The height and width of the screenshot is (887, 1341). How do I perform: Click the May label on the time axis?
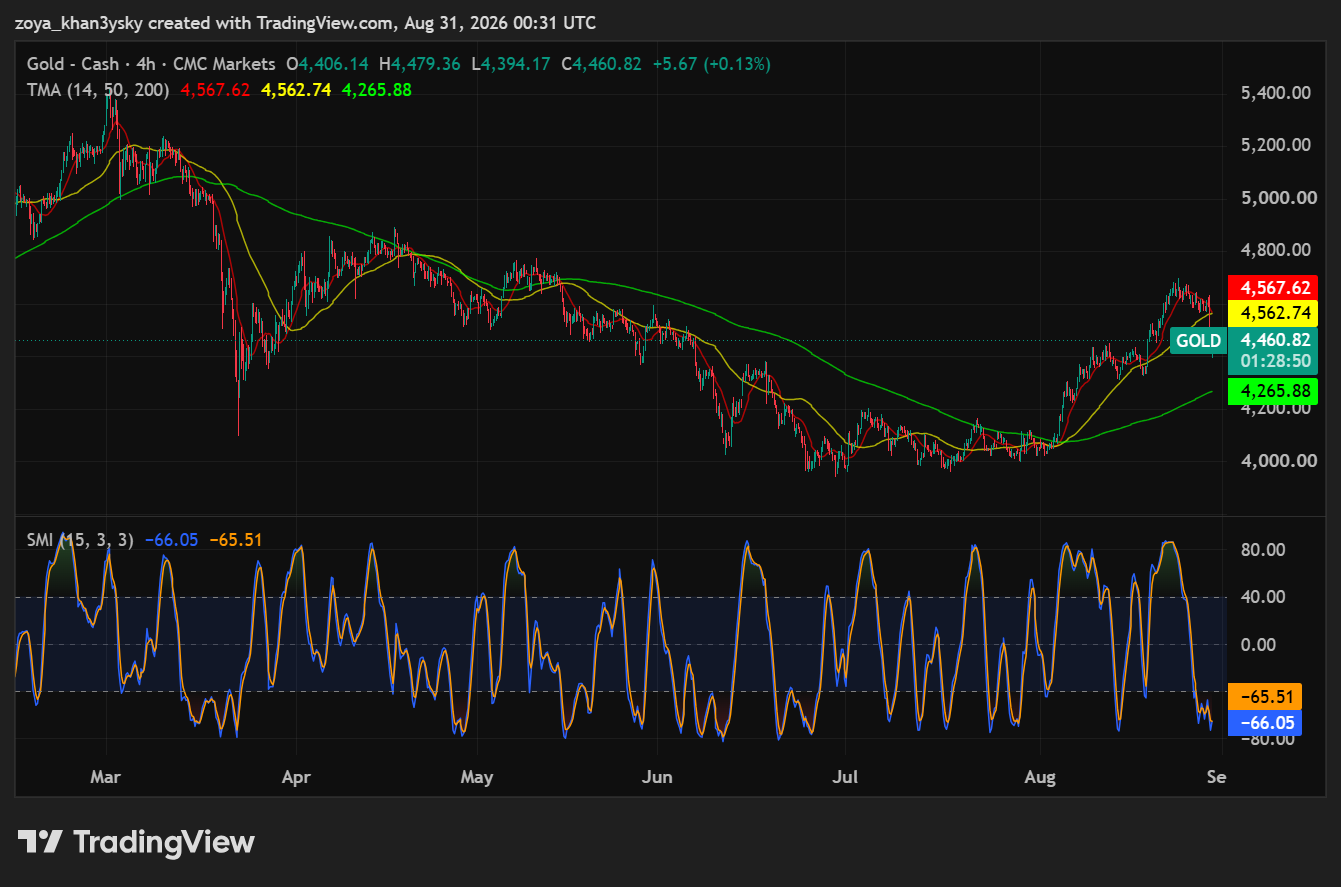coord(478,777)
